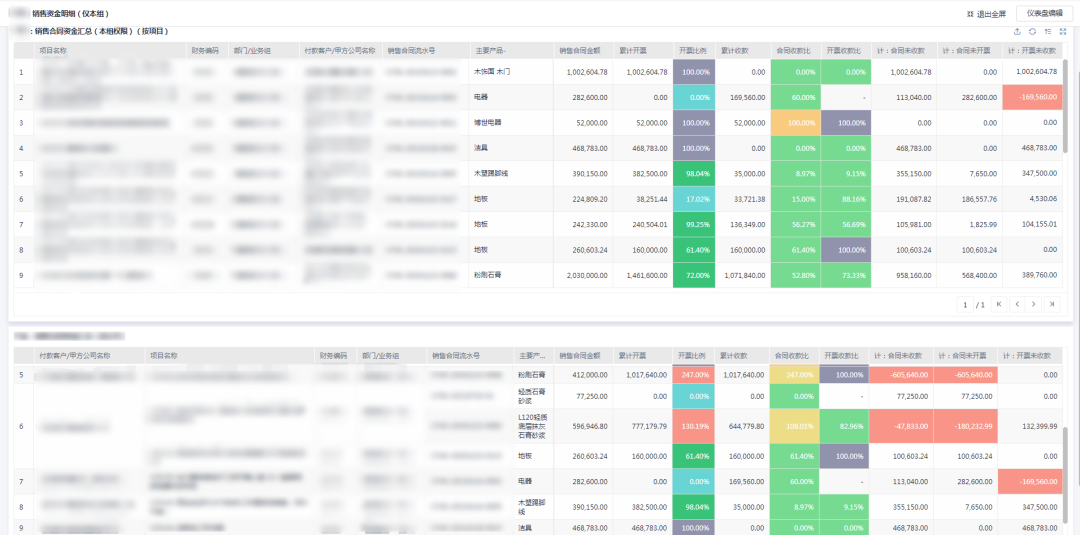Click the page number input box

[x=965, y=304]
